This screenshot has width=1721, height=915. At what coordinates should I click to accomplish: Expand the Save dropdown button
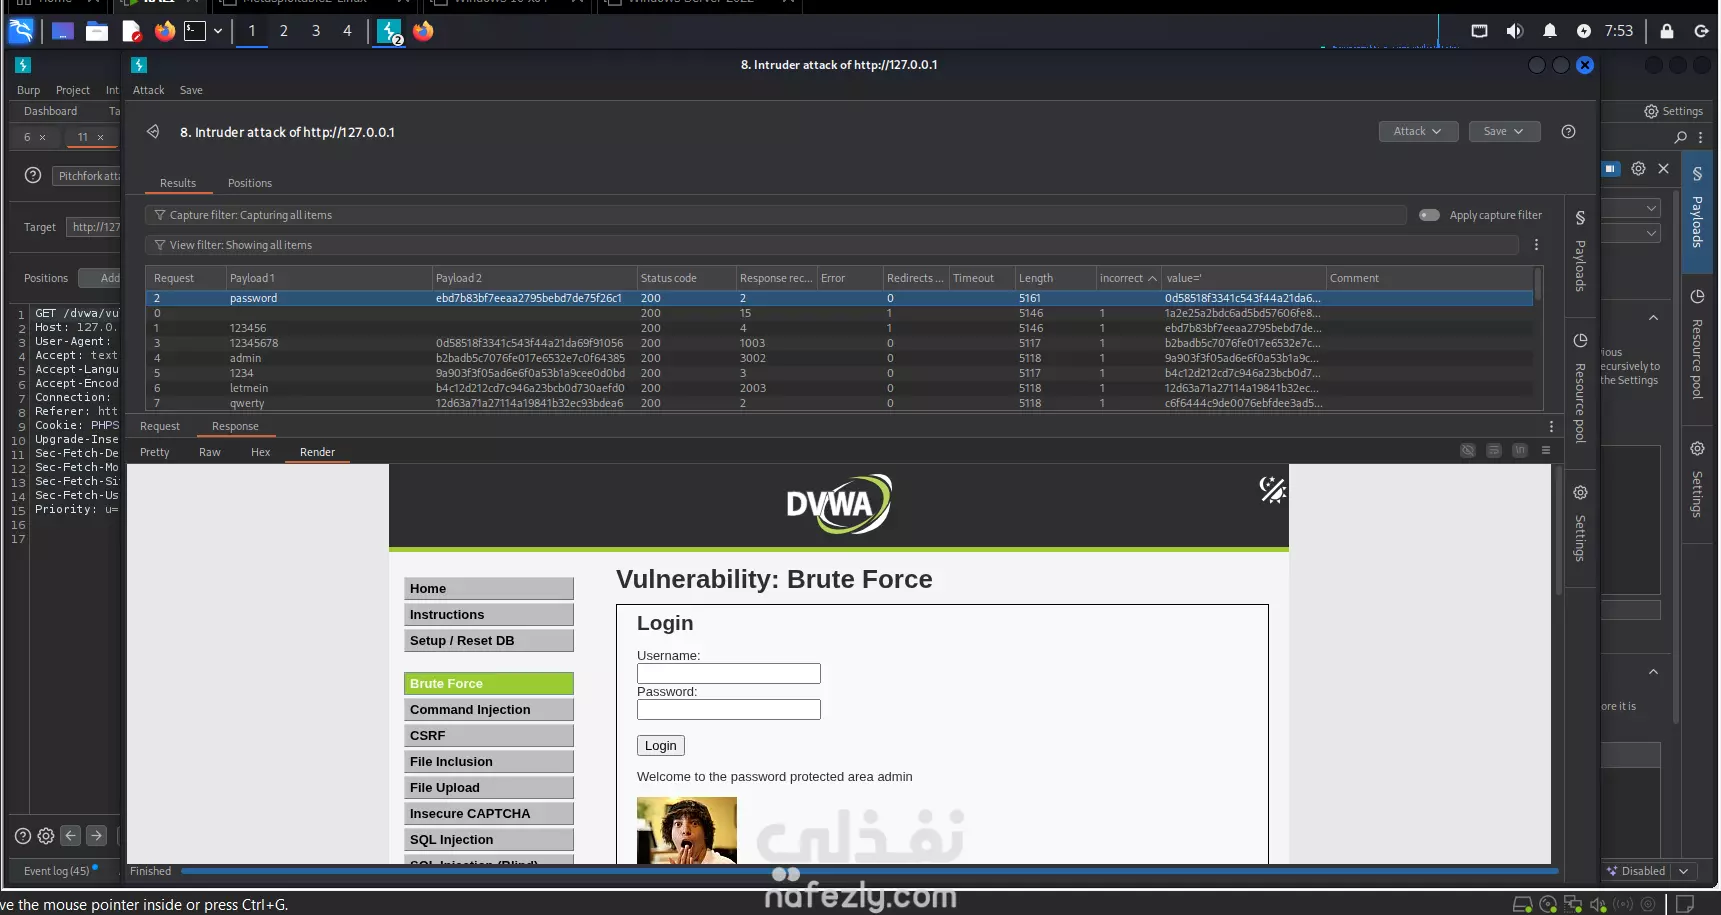pyautogui.click(x=1504, y=132)
